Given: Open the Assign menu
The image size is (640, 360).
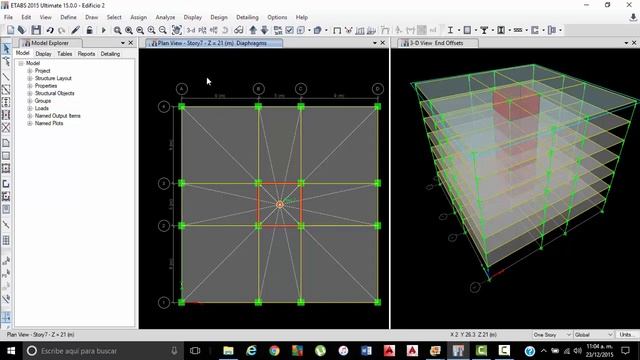Looking at the screenshot, I should click(138, 17).
